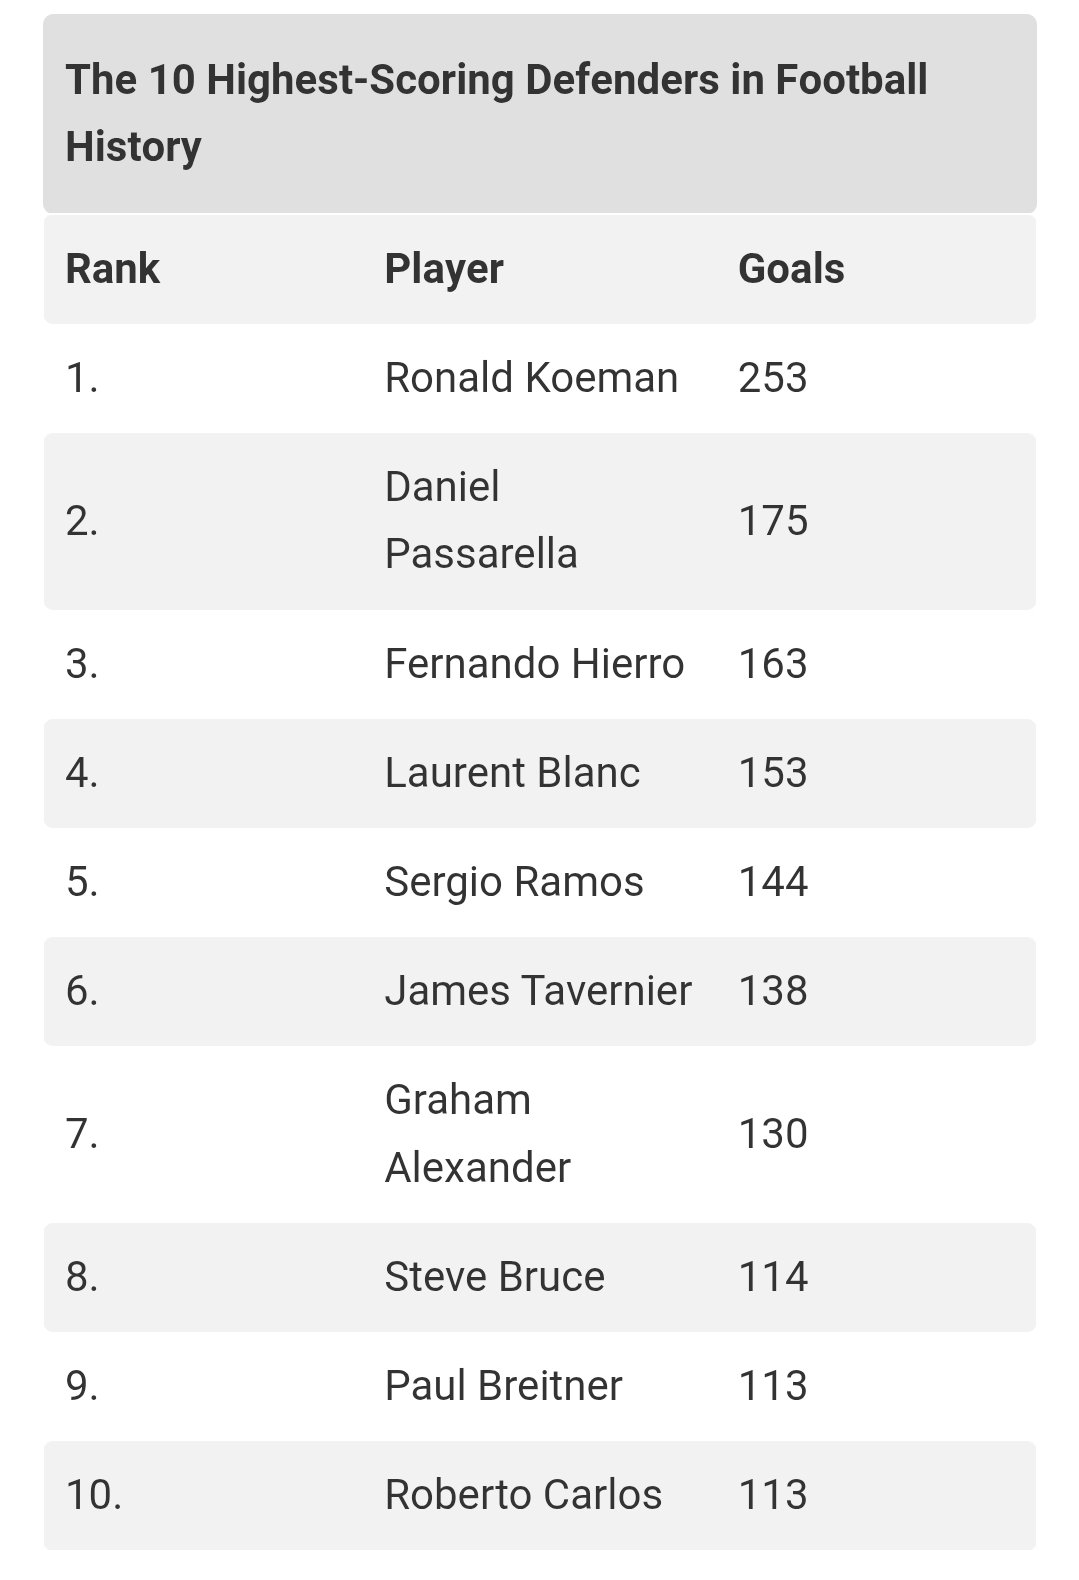Click Laurent Blanc in the table
Screen dimensions: 1079x1580
tap(512, 773)
